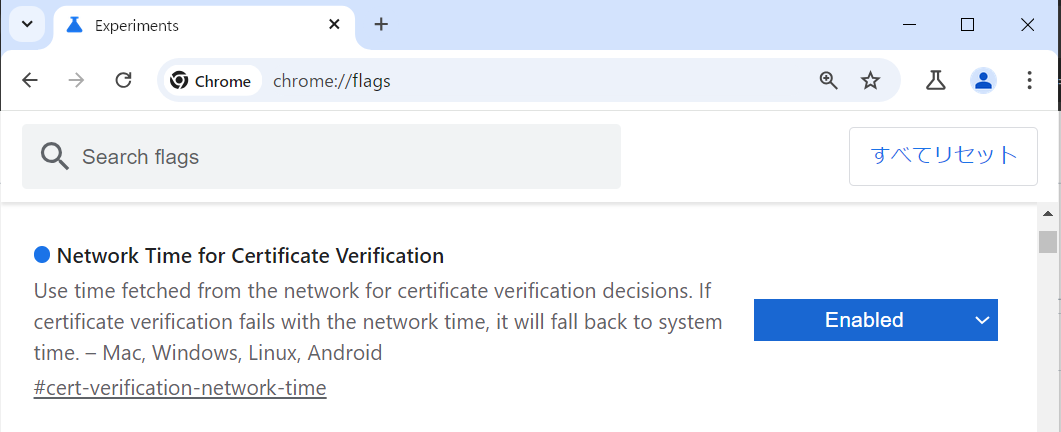Click the すべてリセット button
Viewport: 1061px width, 432px height.
tap(943, 156)
